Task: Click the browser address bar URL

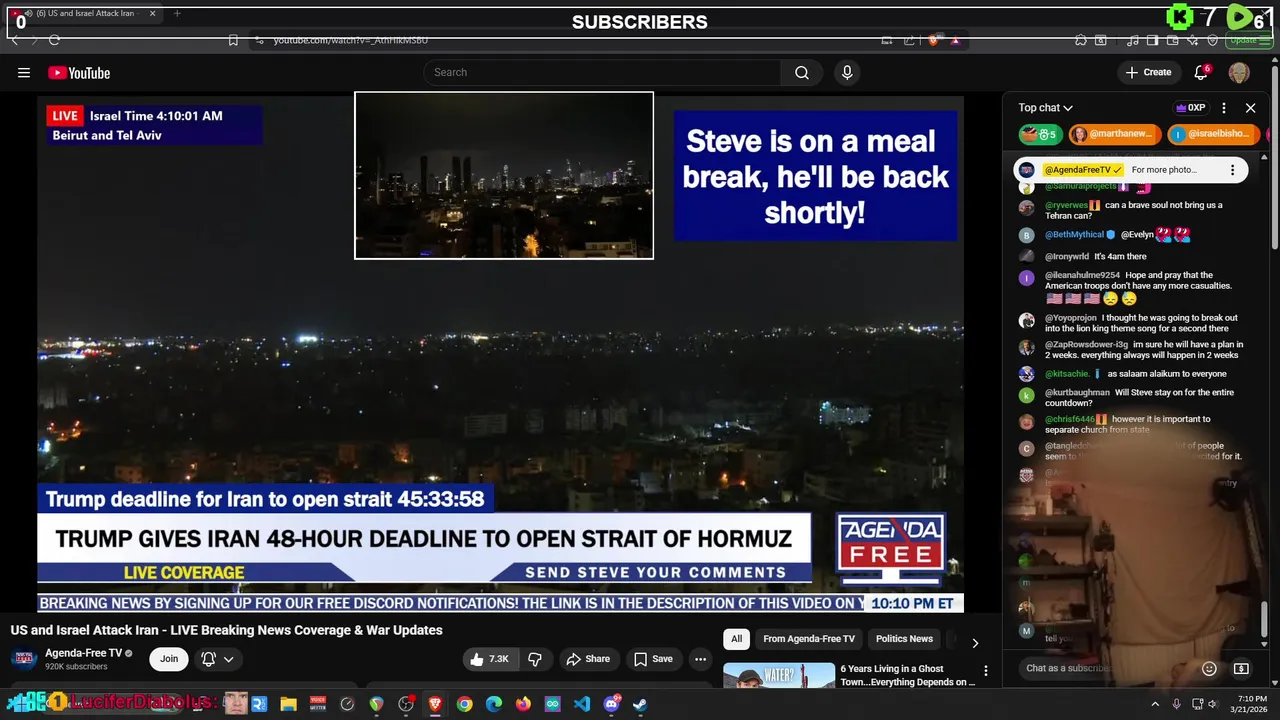Action: (351, 40)
